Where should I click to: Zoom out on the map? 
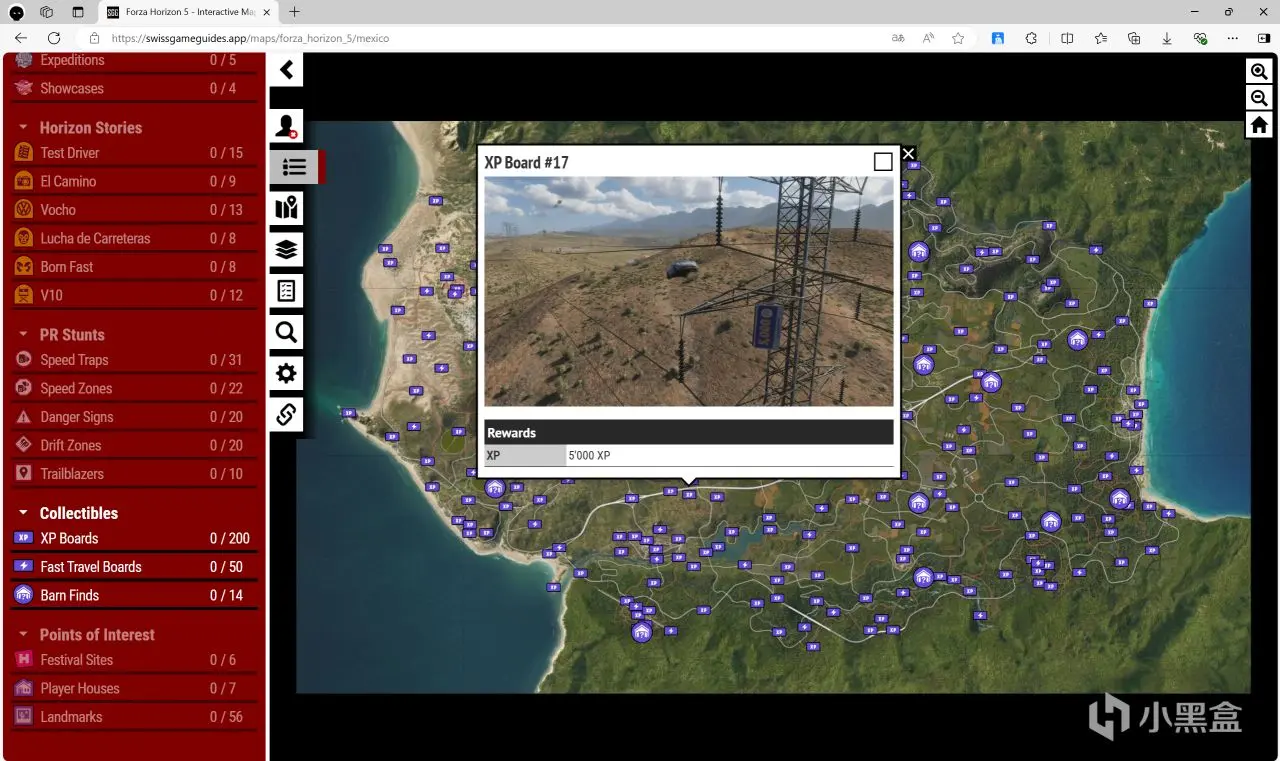pos(1259,98)
